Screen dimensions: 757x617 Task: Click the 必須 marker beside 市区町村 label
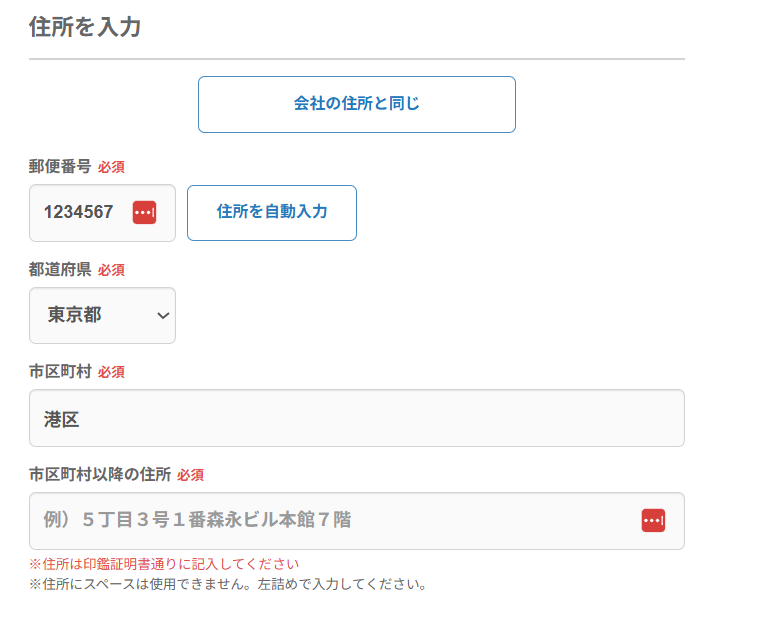tap(111, 372)
